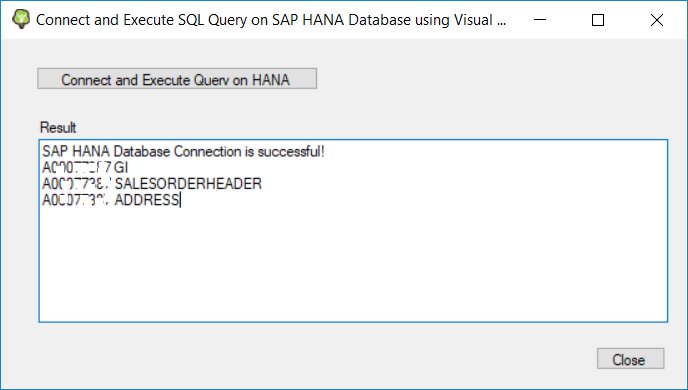Image resolution: width=688 pixels, height=390 pixels.
Task: Click the Close button at bottom right
Action: [631, 359]
